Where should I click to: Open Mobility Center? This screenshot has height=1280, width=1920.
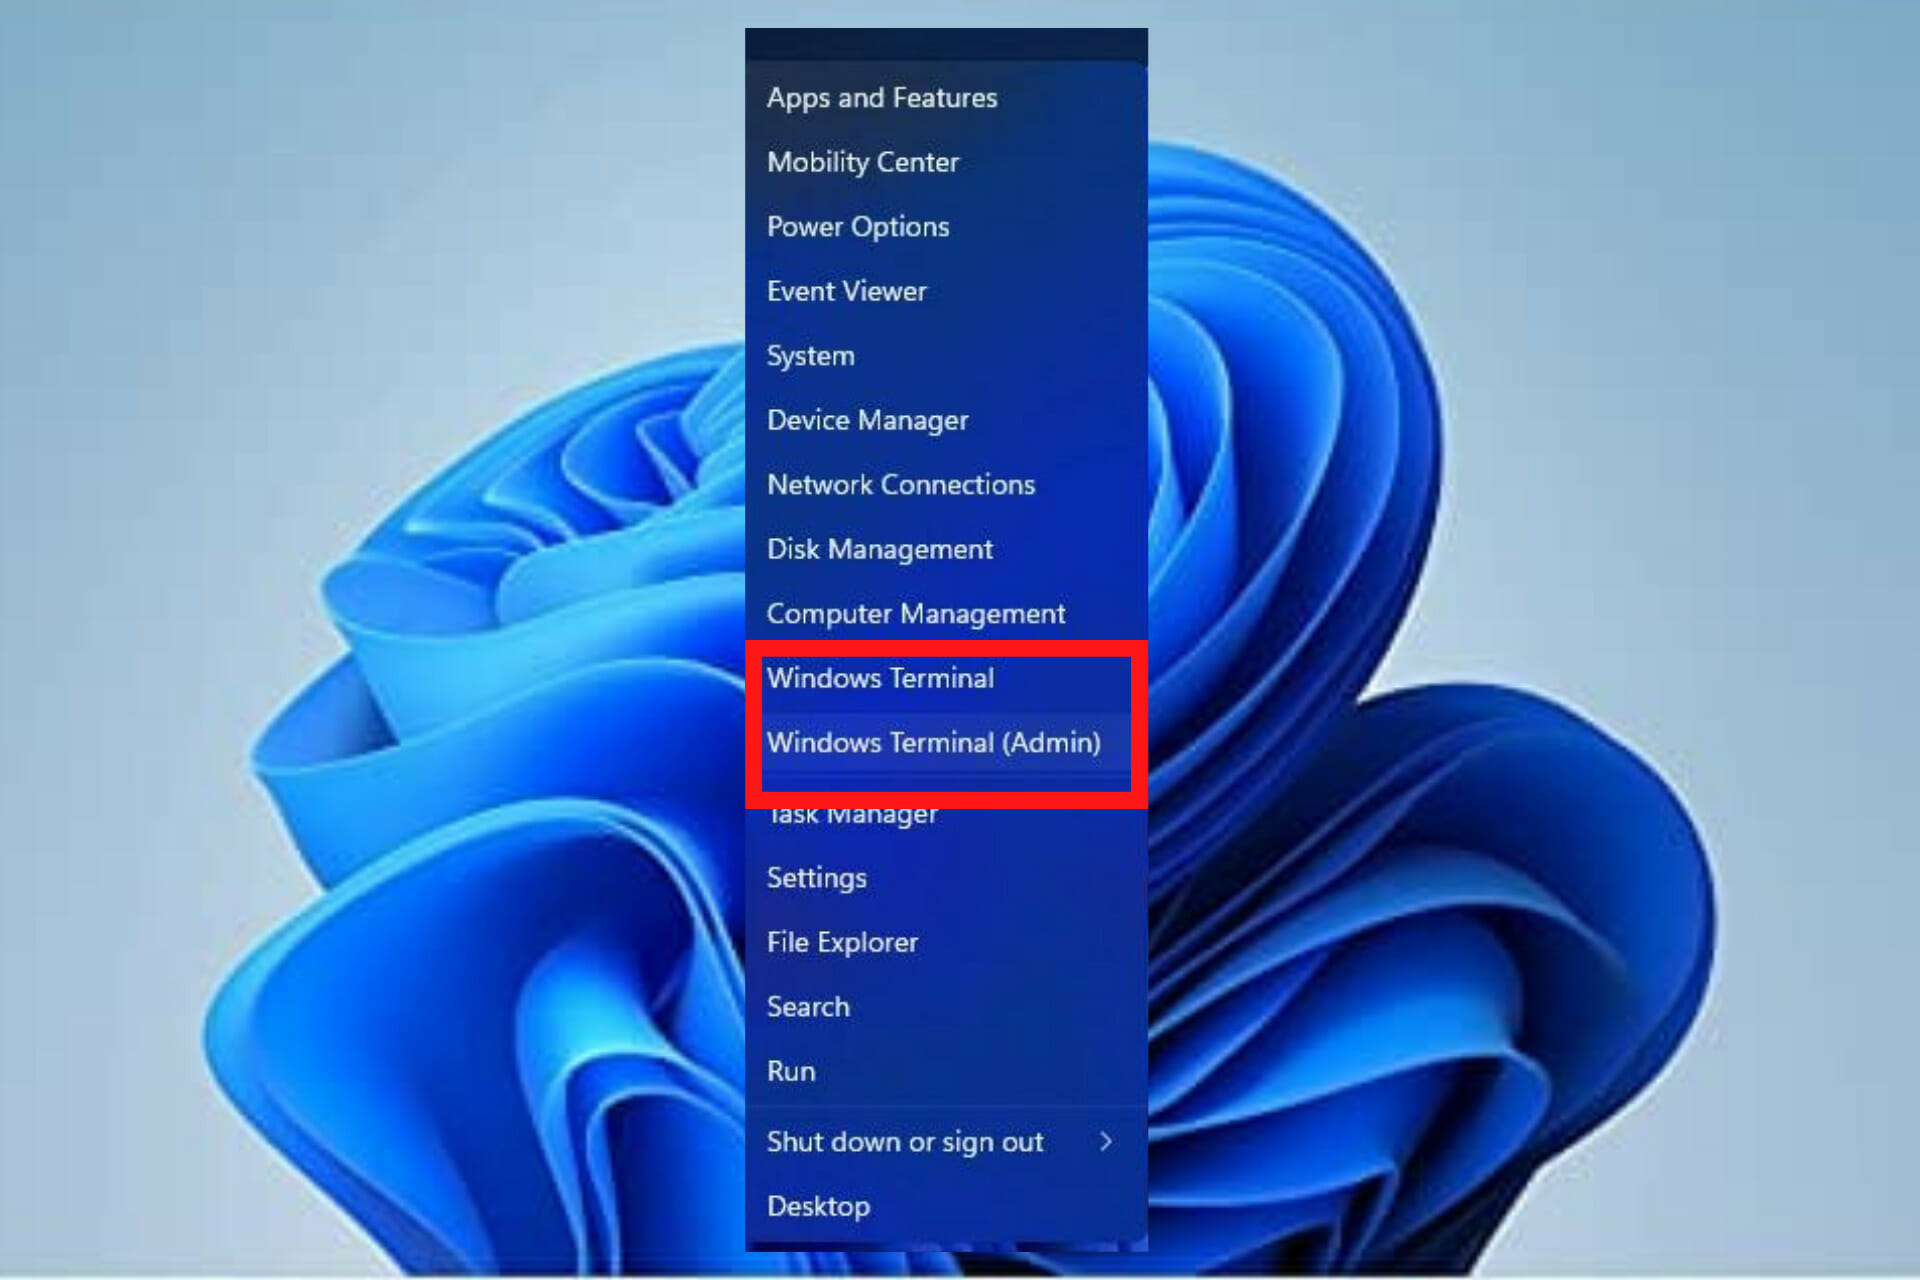click(946, 162)
